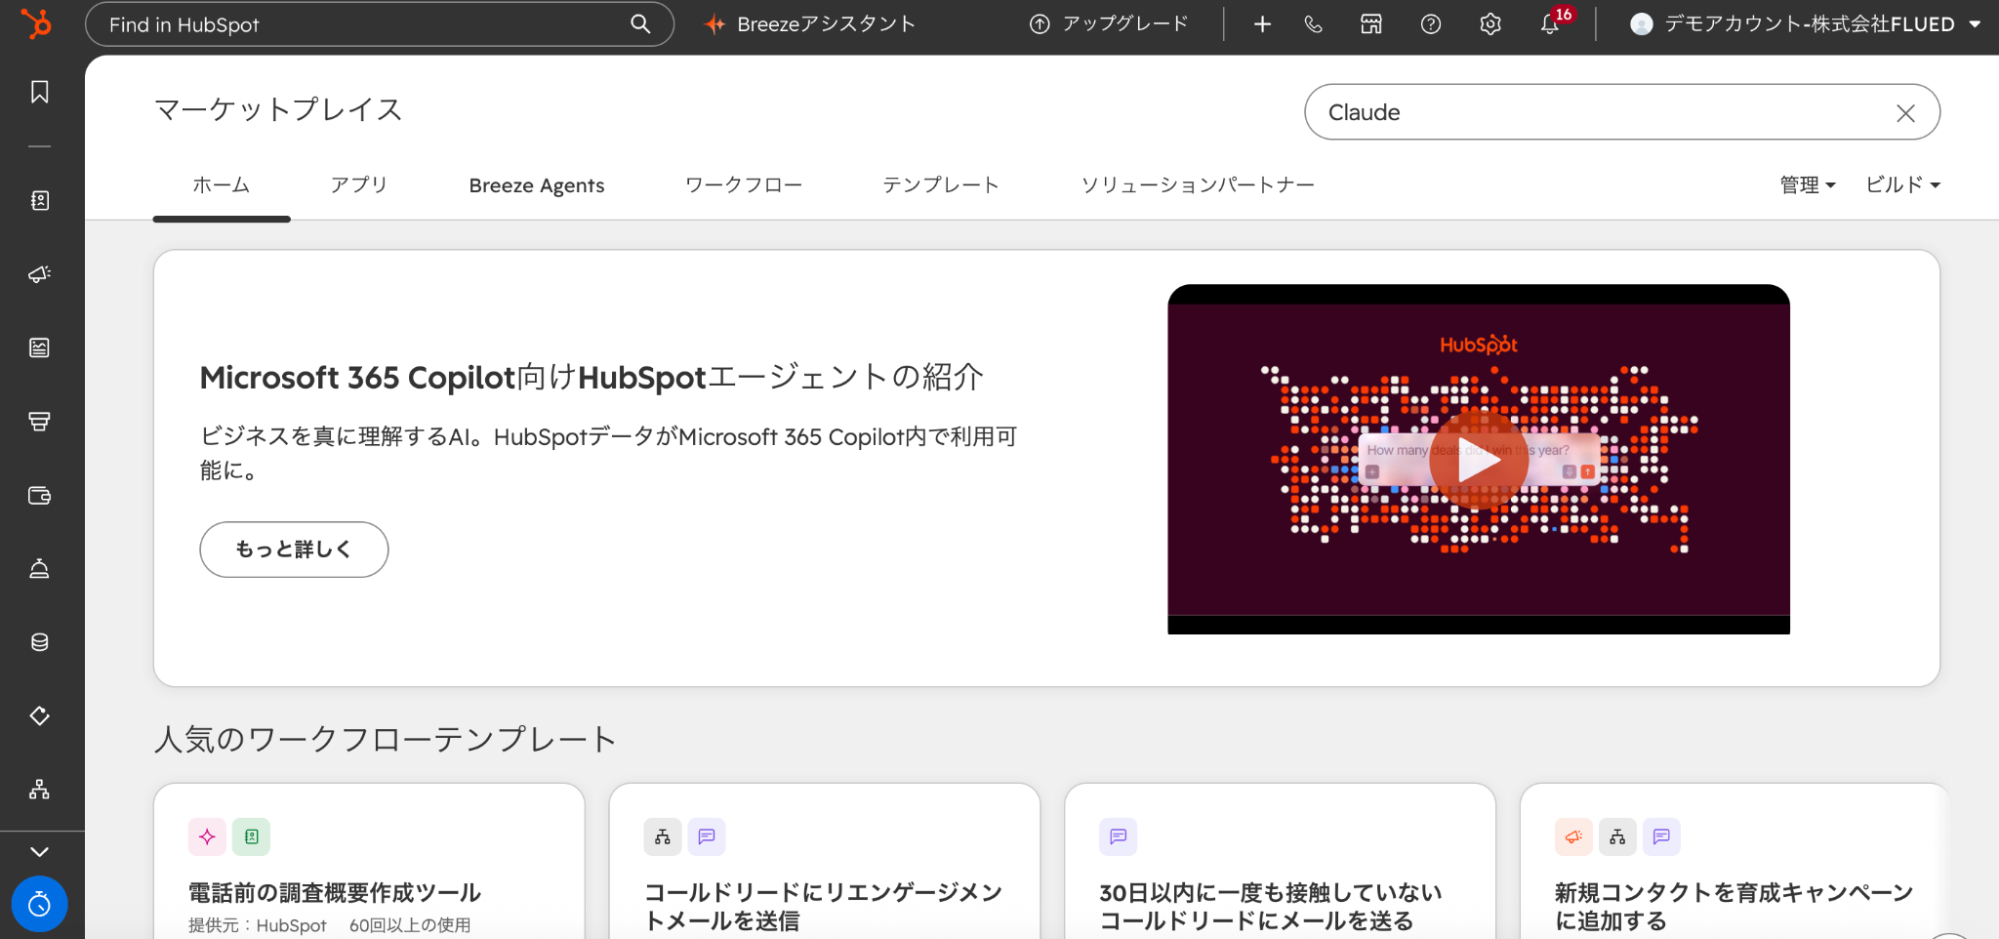Open the settings gear icon
The image size is (1999, 939).
pos(1490,24)
